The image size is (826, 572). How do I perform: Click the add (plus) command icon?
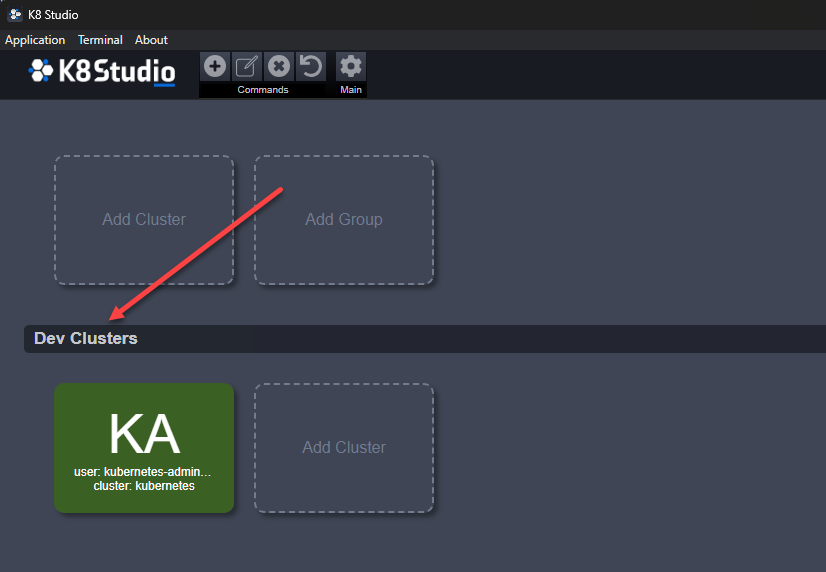[215, 66]
